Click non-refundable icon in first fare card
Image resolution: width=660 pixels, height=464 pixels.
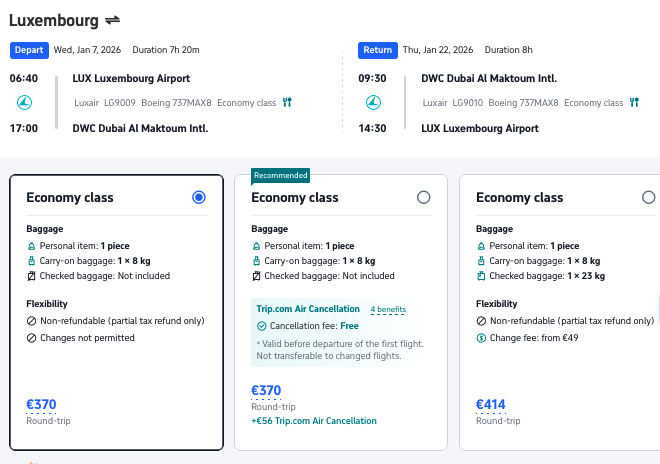31,321
